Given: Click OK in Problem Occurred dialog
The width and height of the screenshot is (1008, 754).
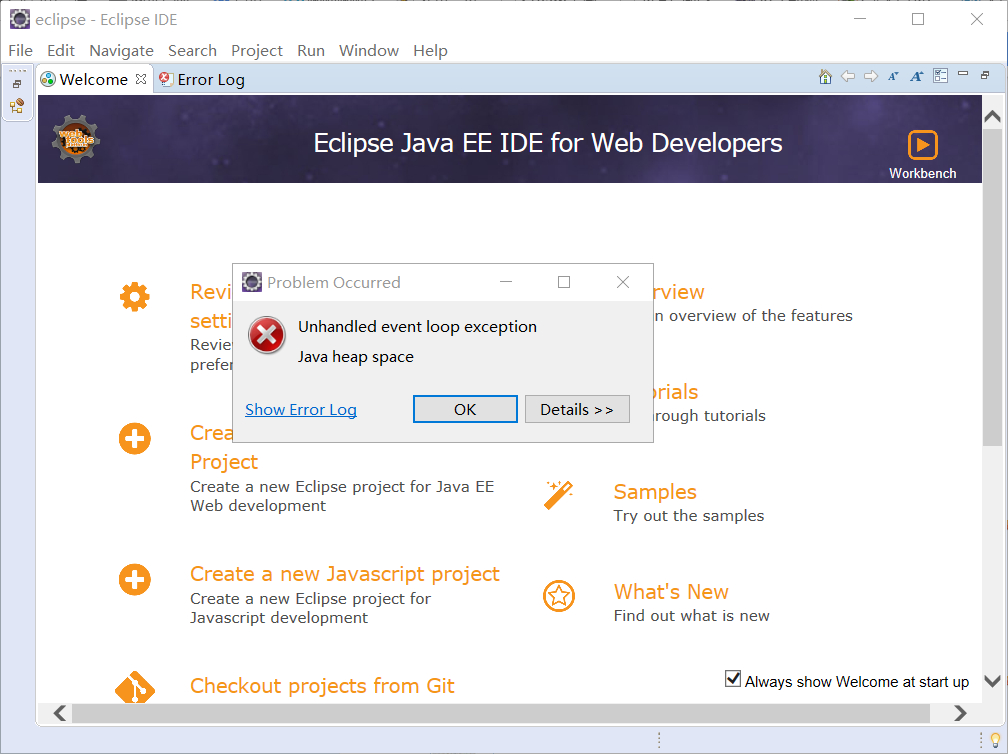Looking at the screenshot, I should coord(465,409).
